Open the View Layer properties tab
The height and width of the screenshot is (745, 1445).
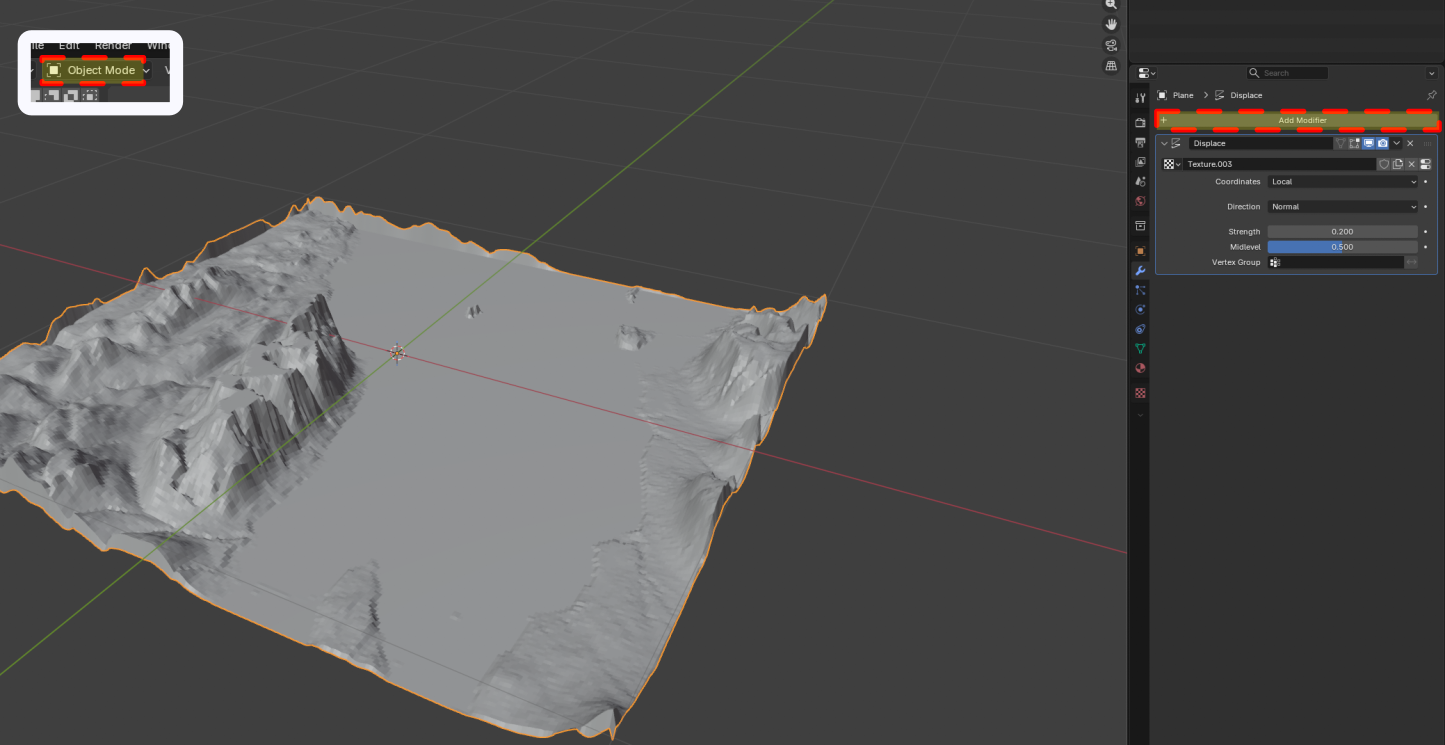click(x=1140, y=162)
